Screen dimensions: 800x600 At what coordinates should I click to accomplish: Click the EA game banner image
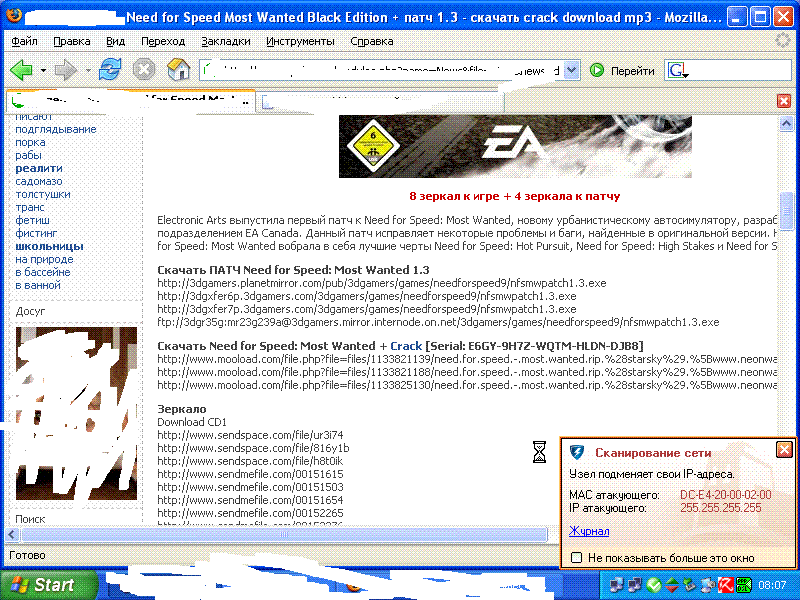[515, 146]
